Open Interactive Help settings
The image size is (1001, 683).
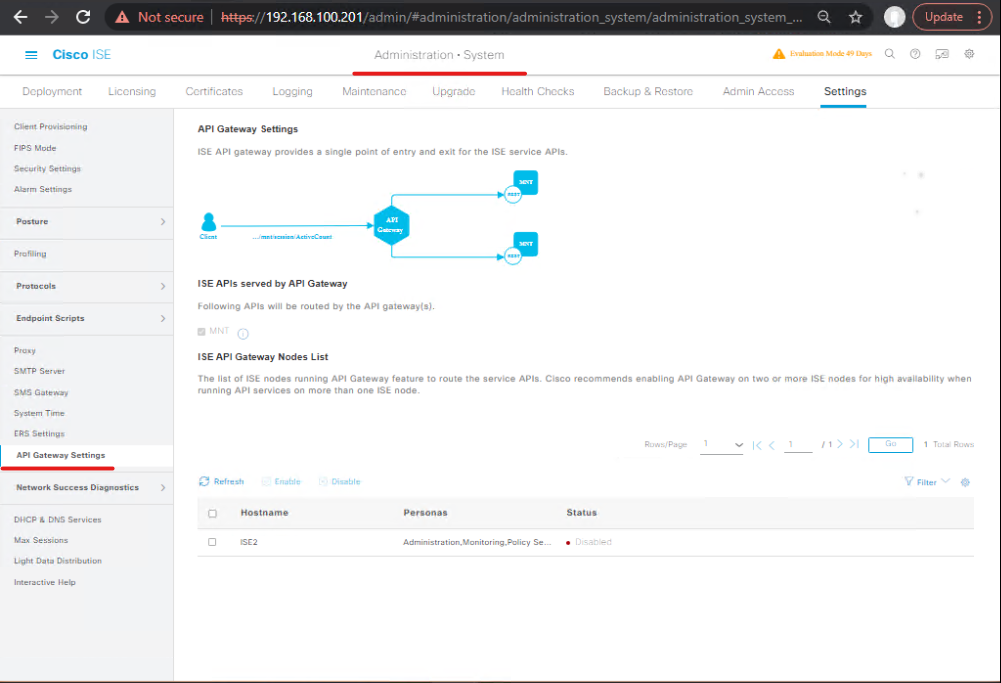45,582
